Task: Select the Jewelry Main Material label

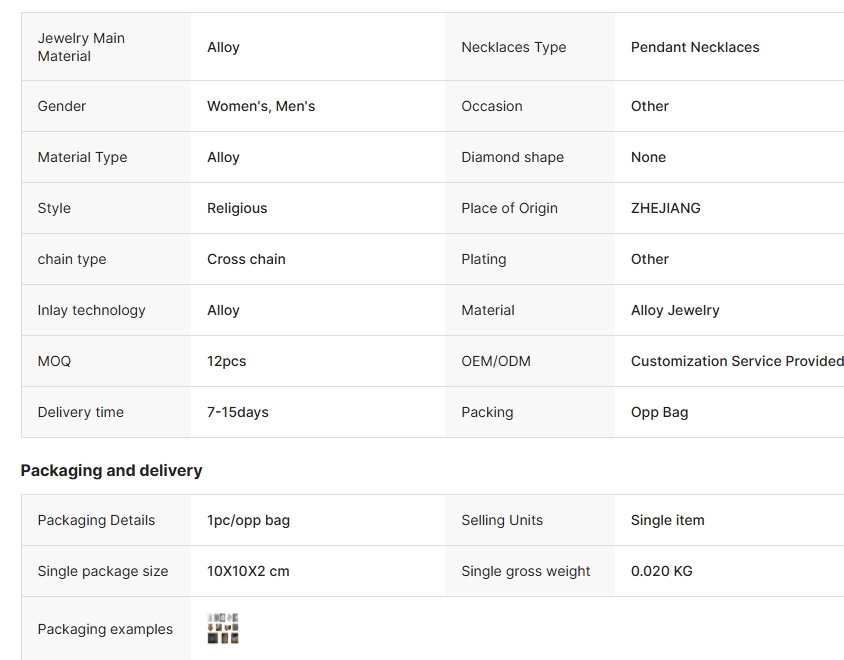Action: pyautogui.click(x=81, y=47)
